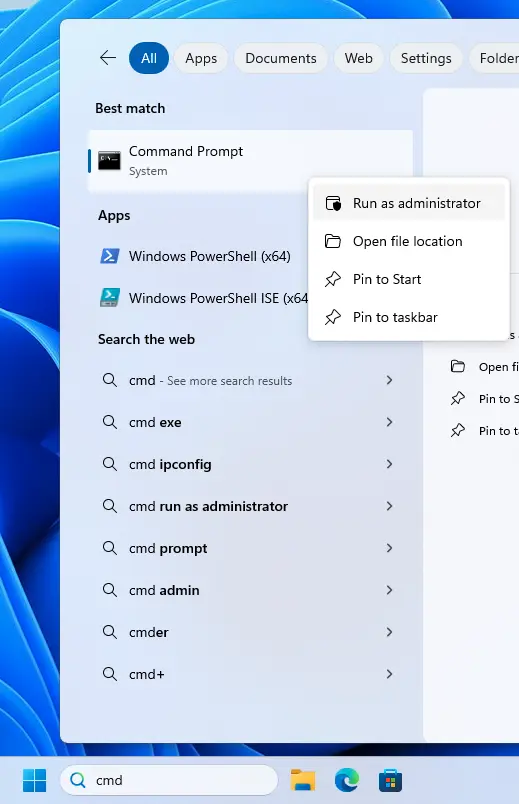This screenshot has width=519, height=804.
Task: Expand the 'cmd admin' suggestion chevron
Action: pyautogui.click(x=389, y=591)
